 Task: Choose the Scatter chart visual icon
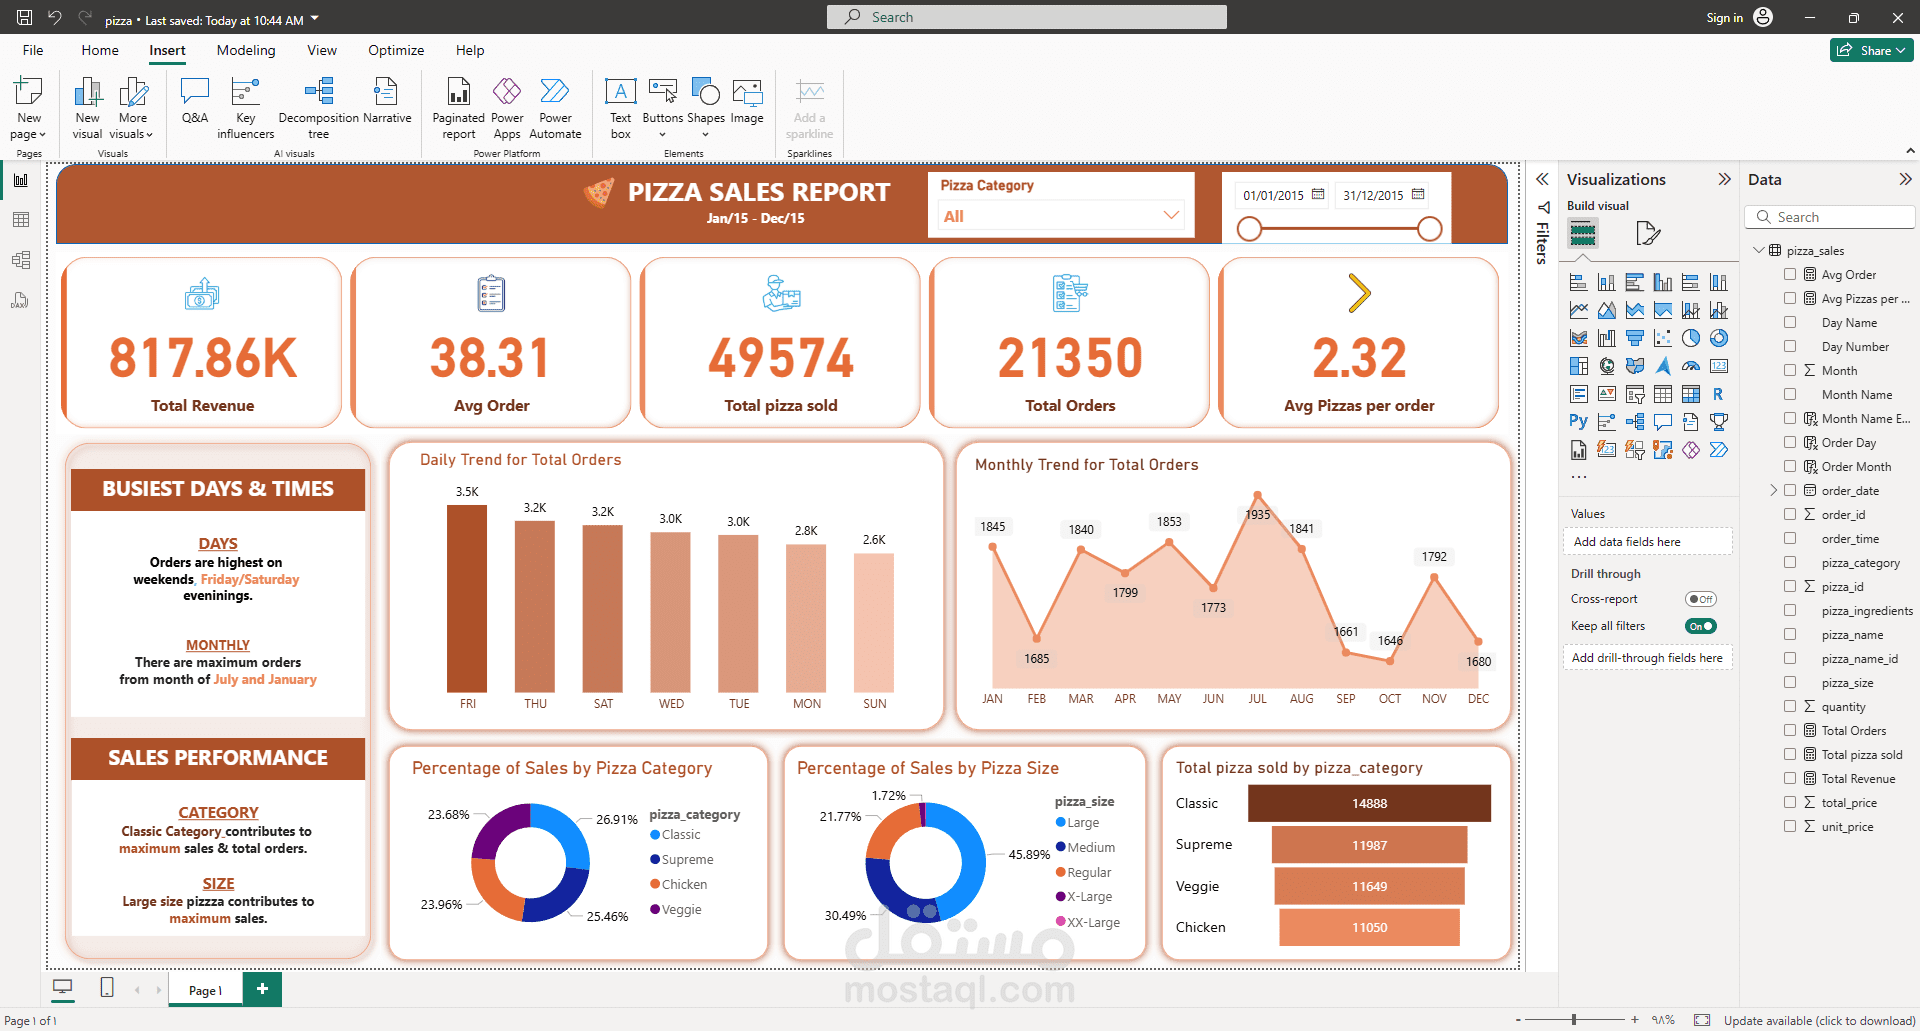pos(1663,338)
